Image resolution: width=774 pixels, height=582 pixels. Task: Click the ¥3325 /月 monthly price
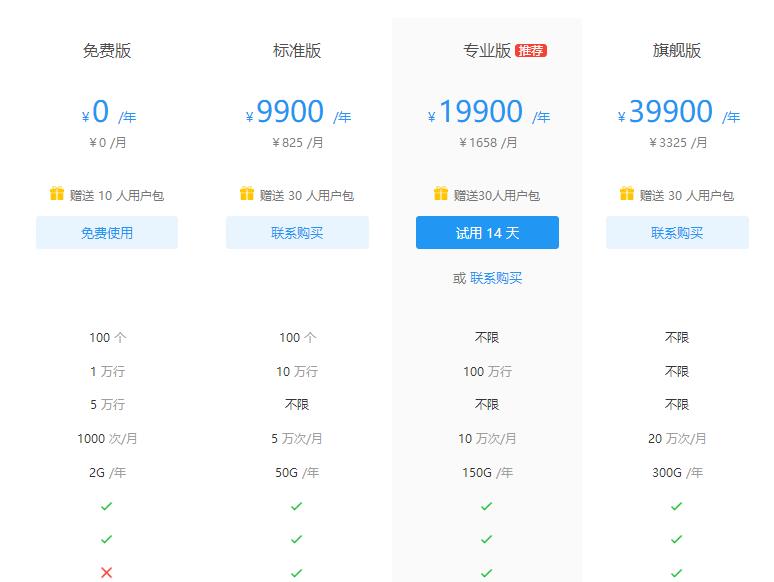pyautogui.click(x=678, y=143)
